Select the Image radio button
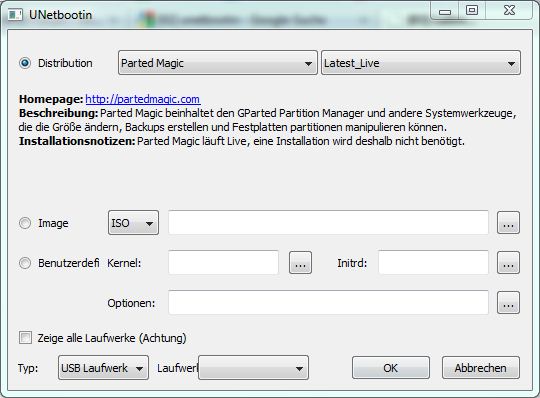This screenshot has width=540, height=398. click(x=25, y=223)
